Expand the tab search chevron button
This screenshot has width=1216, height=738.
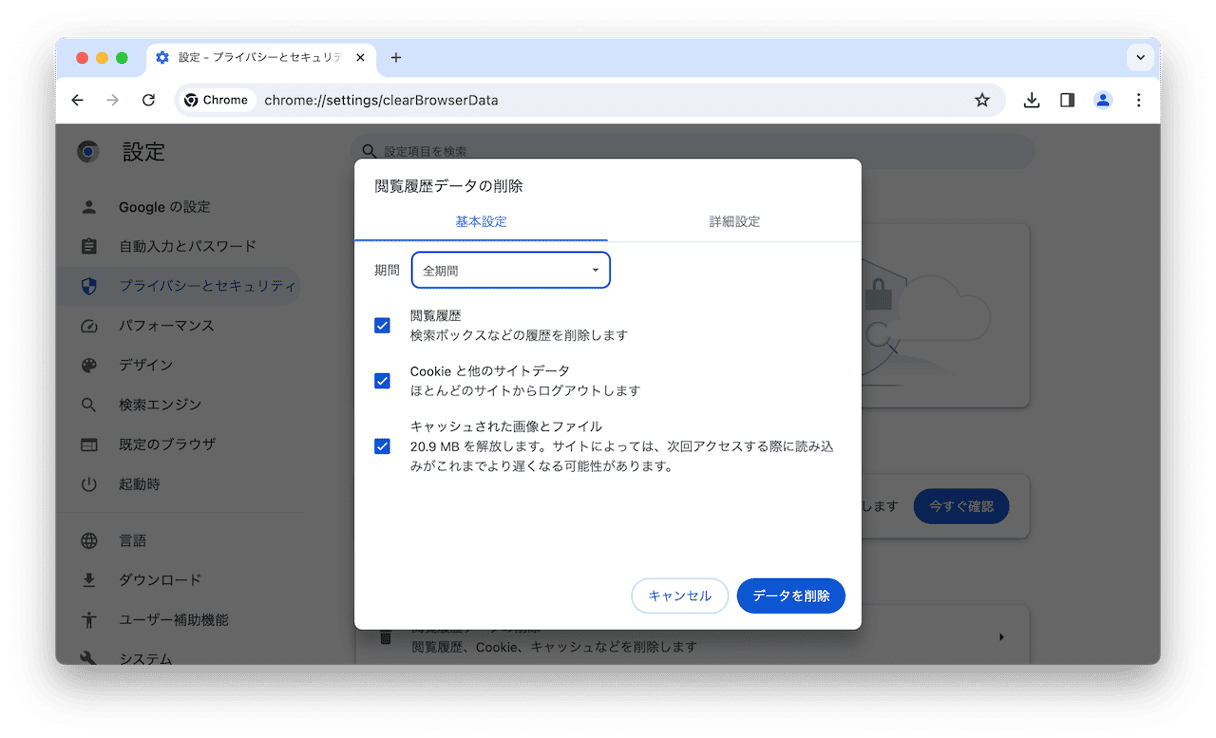[1140, 58]
